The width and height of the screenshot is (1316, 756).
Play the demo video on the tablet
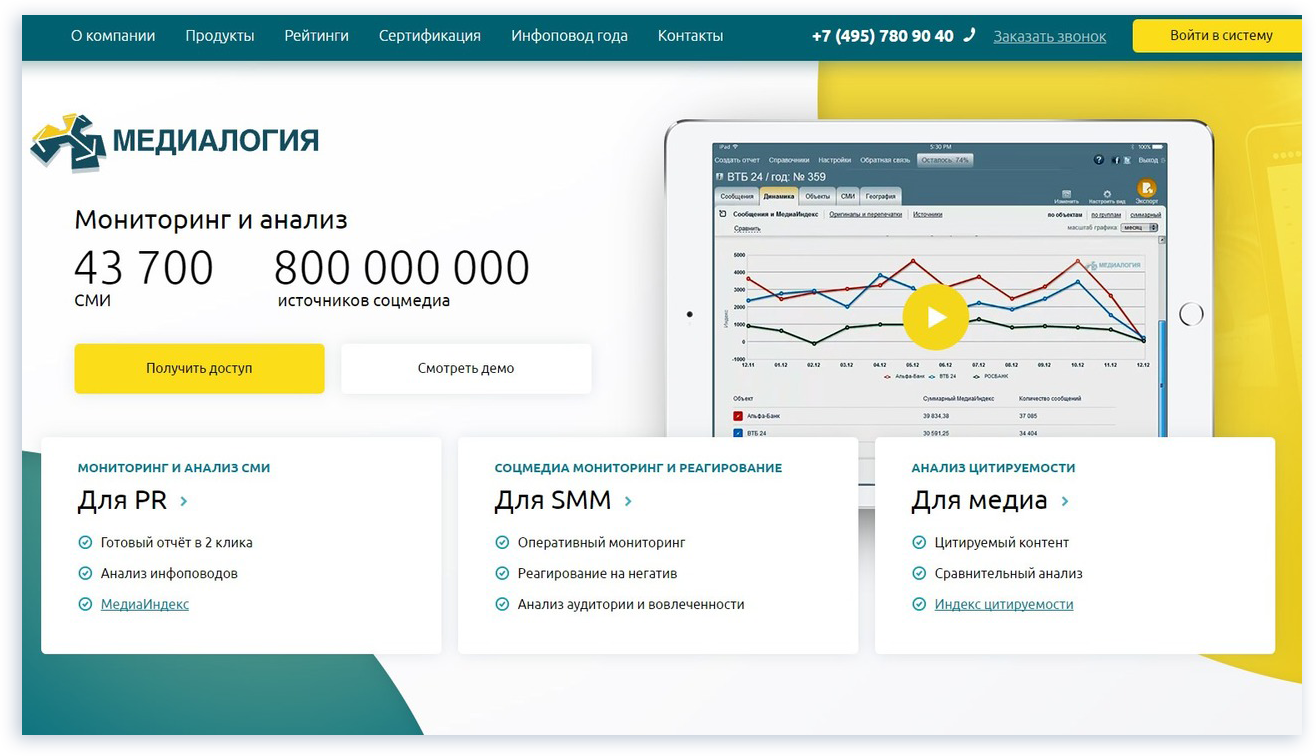tap(935, 317)
